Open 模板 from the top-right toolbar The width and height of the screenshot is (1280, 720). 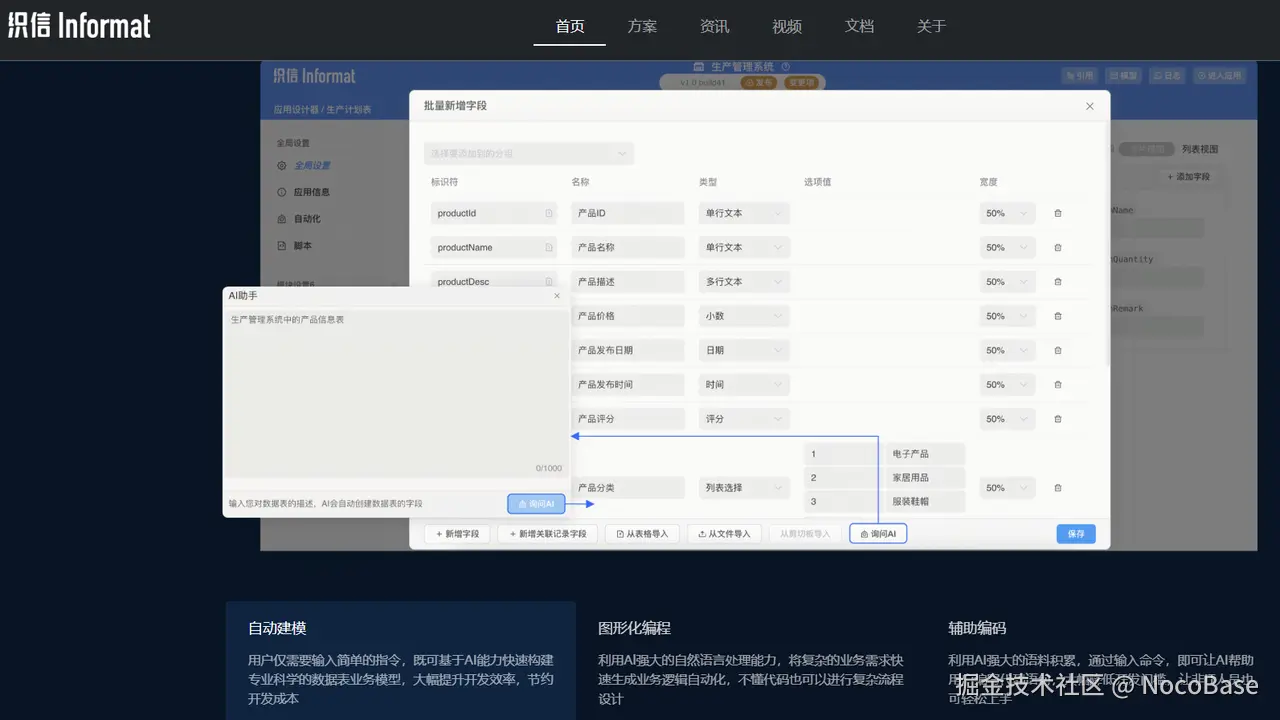pyautogui.click(x=1122, y=75)
